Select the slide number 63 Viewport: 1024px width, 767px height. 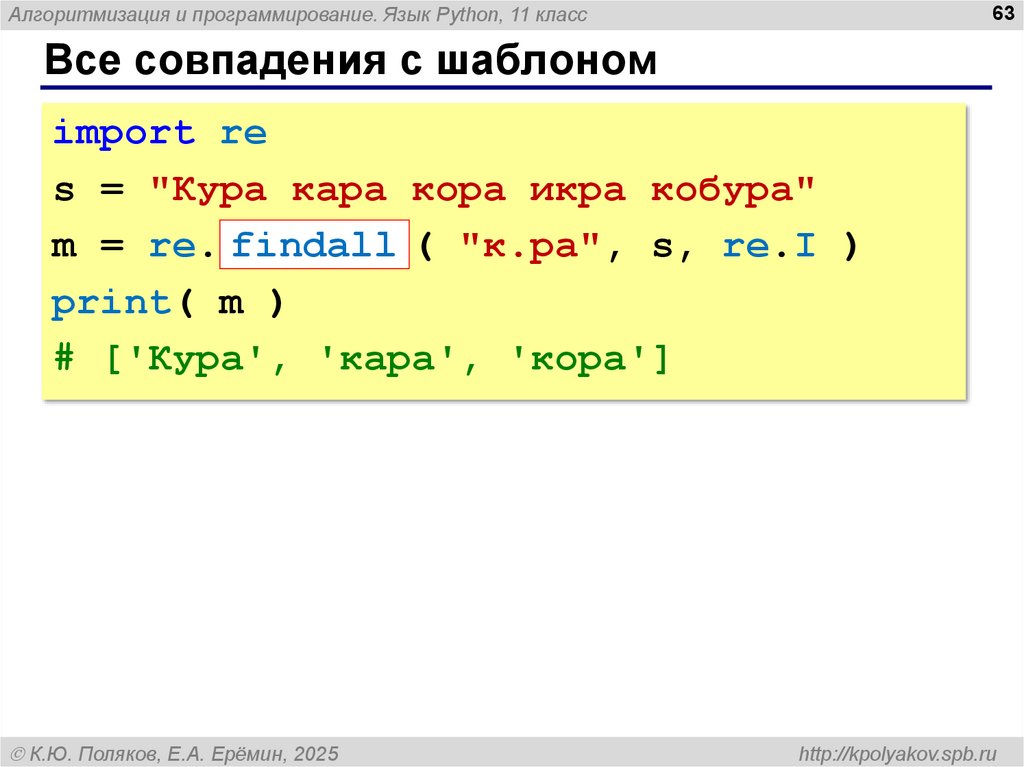(x=999, y=13)
